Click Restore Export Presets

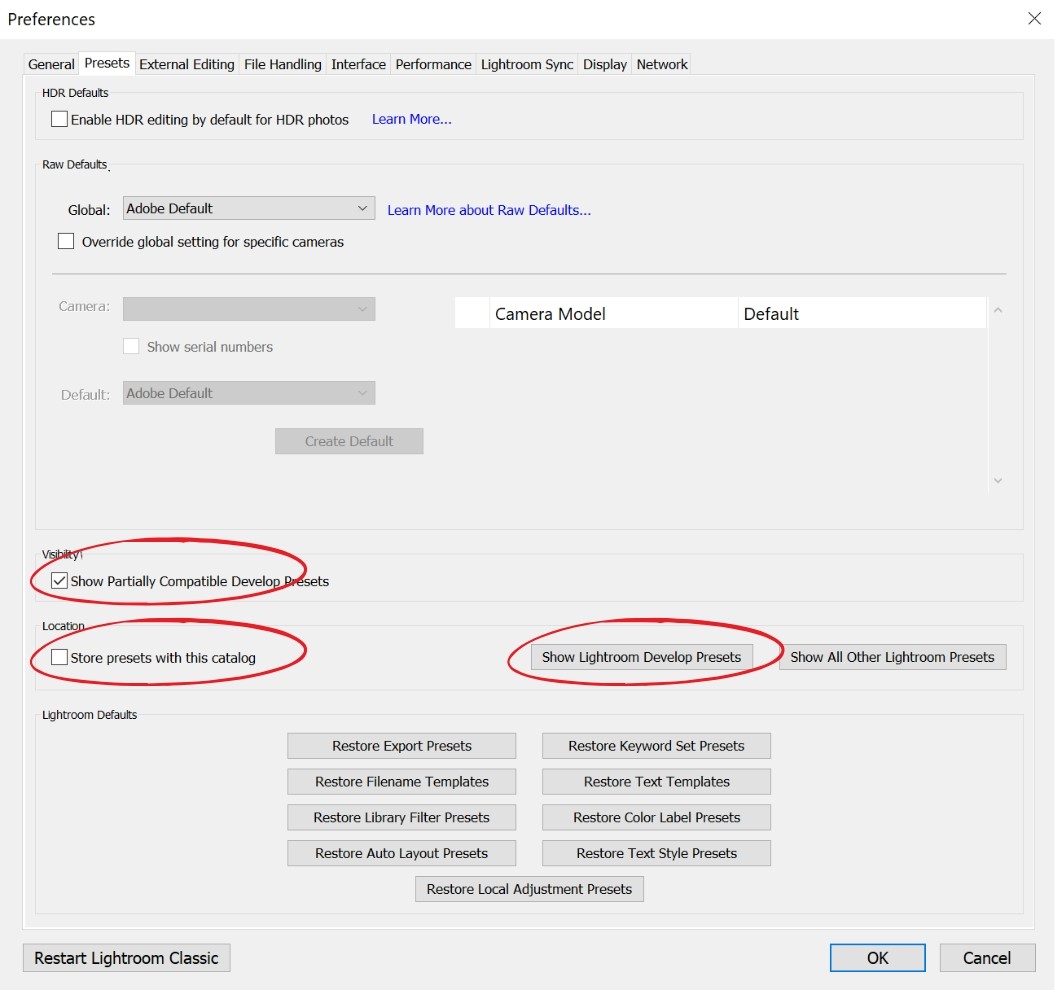tap(402, 746)
